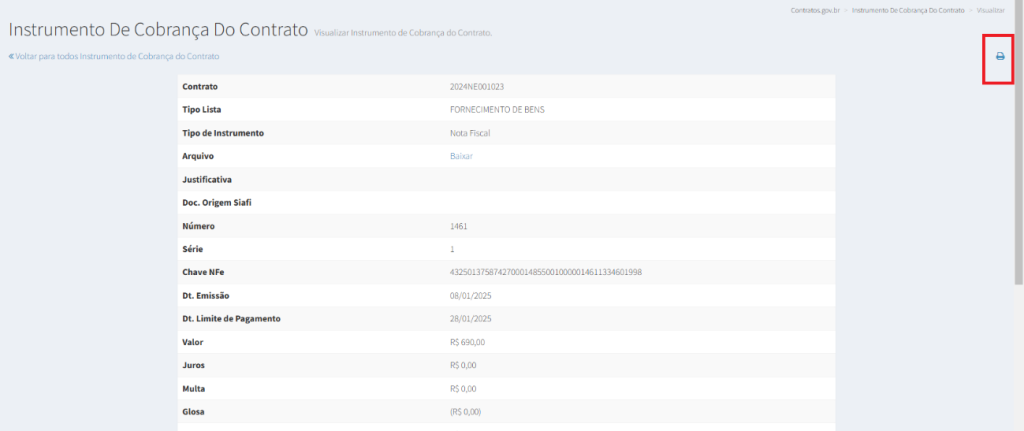Screen dimensions: 1024x431
Task: Click the Chave NFe key value
Action: tap(546, 272)
